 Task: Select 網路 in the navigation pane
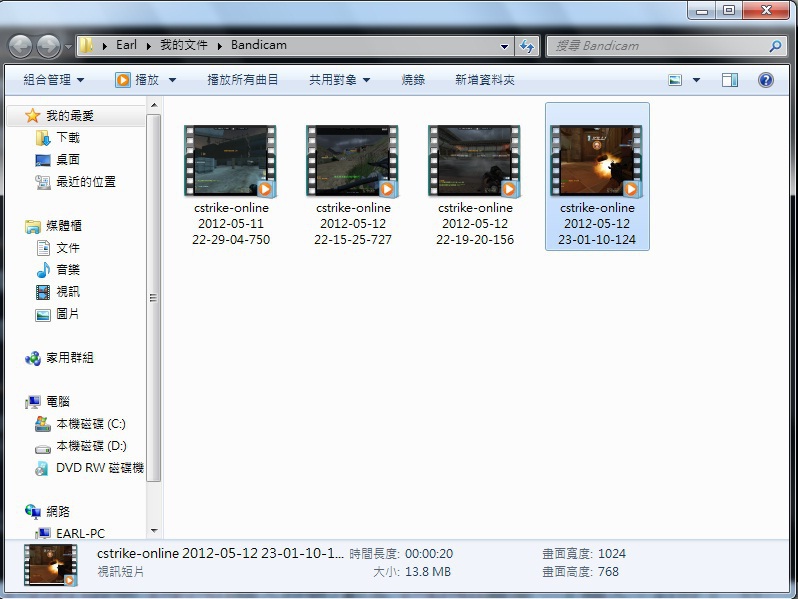point(58,511)
